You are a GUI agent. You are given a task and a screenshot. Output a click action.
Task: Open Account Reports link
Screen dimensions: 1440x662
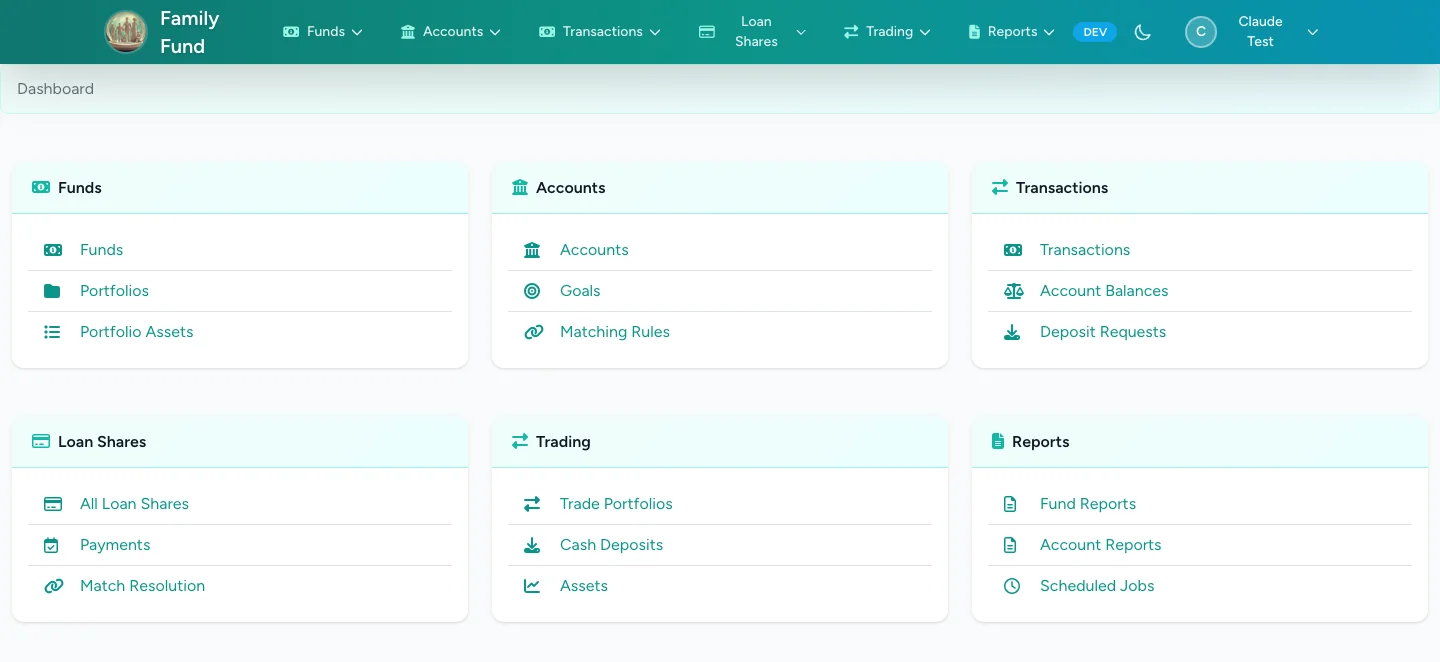(1101, 545)
